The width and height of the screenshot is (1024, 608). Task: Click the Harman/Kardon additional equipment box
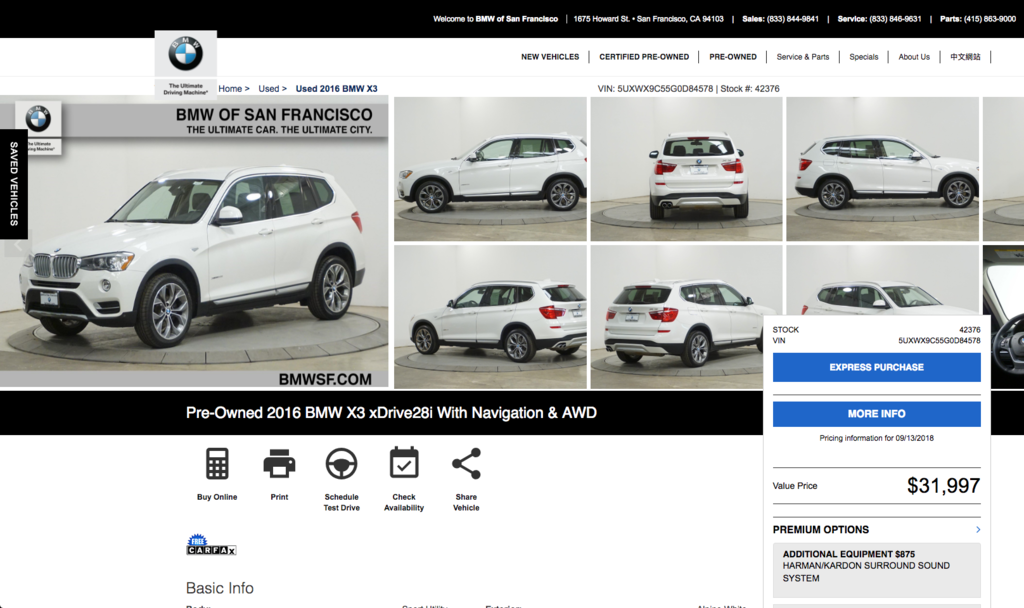point(876,569)
